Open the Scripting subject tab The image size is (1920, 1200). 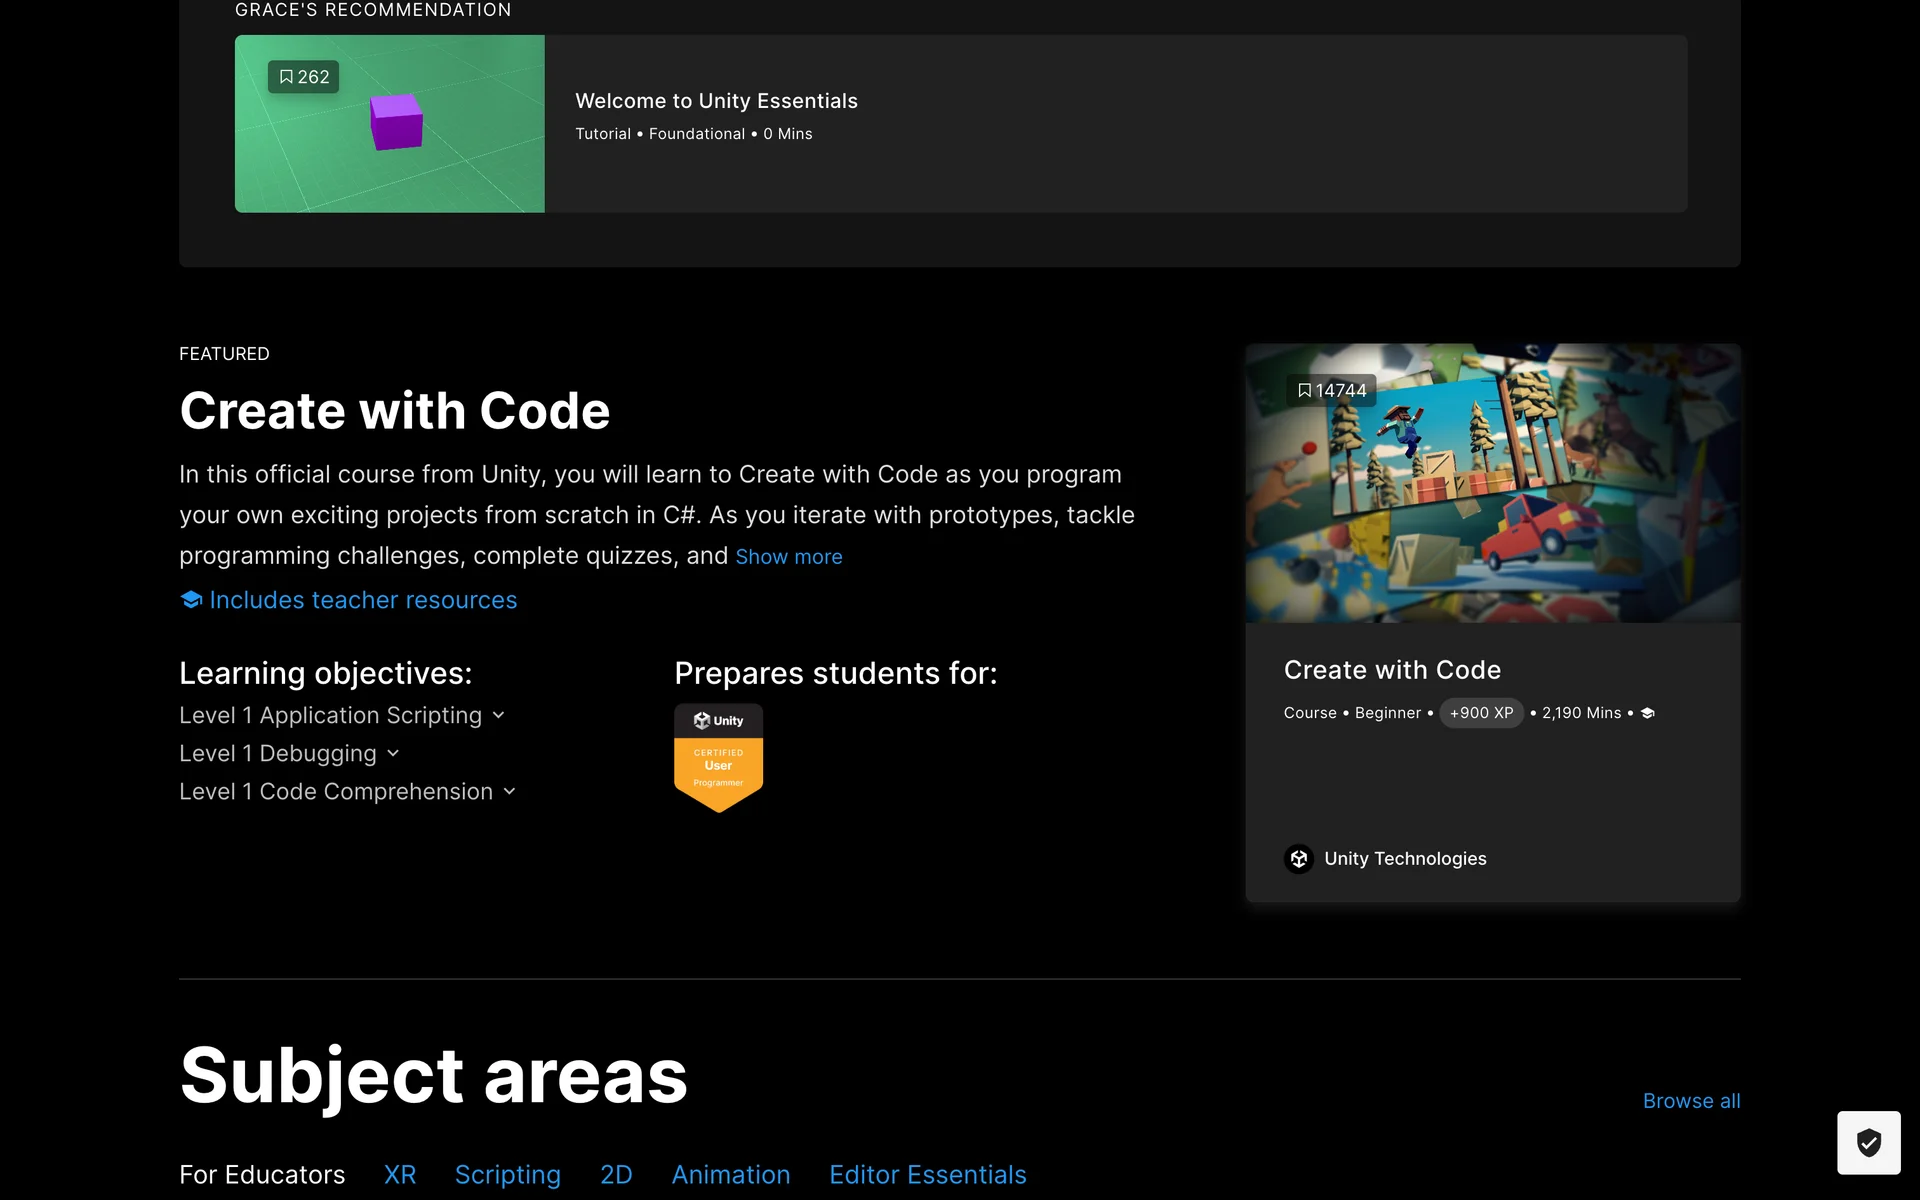pyautogui.click(x=507, y=1174)
